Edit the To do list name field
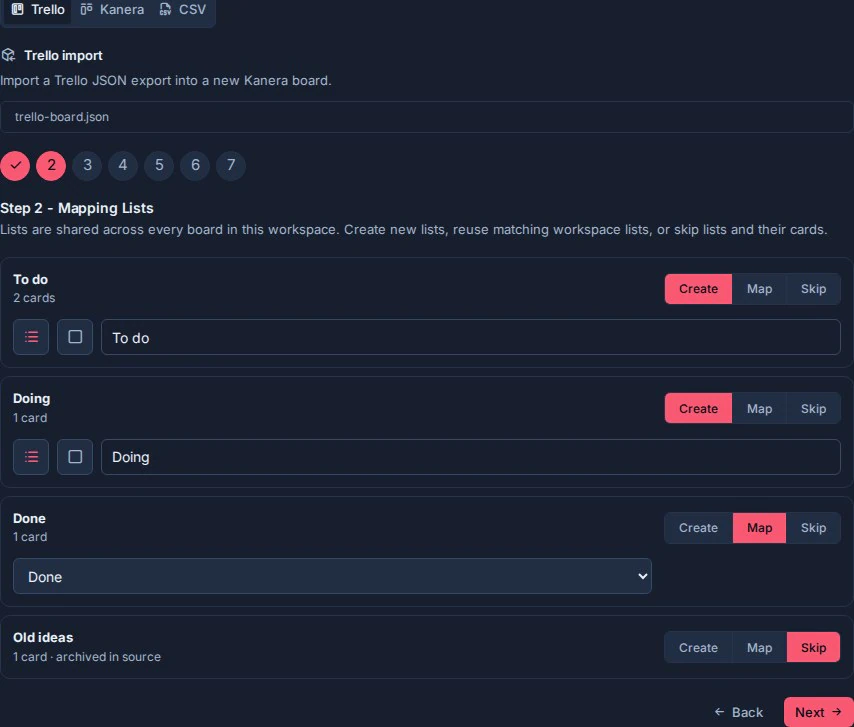Viewport: 854px width, 727px height. pos(471,337)
